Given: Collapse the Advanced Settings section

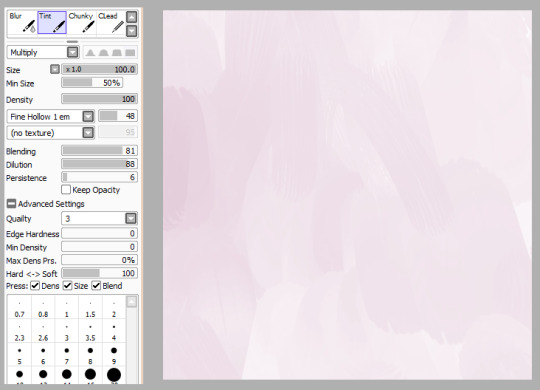Looking at the screenshot, I should 11,204.
